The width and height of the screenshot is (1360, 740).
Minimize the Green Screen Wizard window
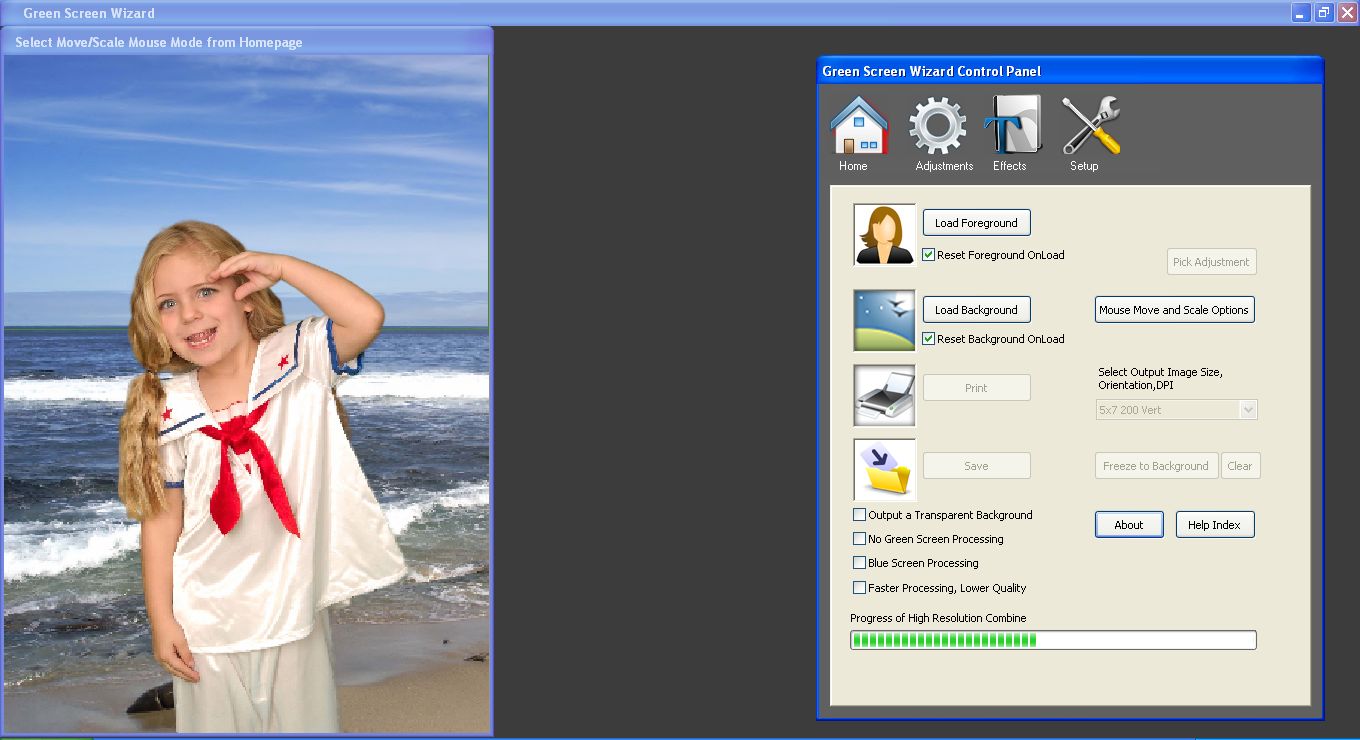(x=1301, y=13)
